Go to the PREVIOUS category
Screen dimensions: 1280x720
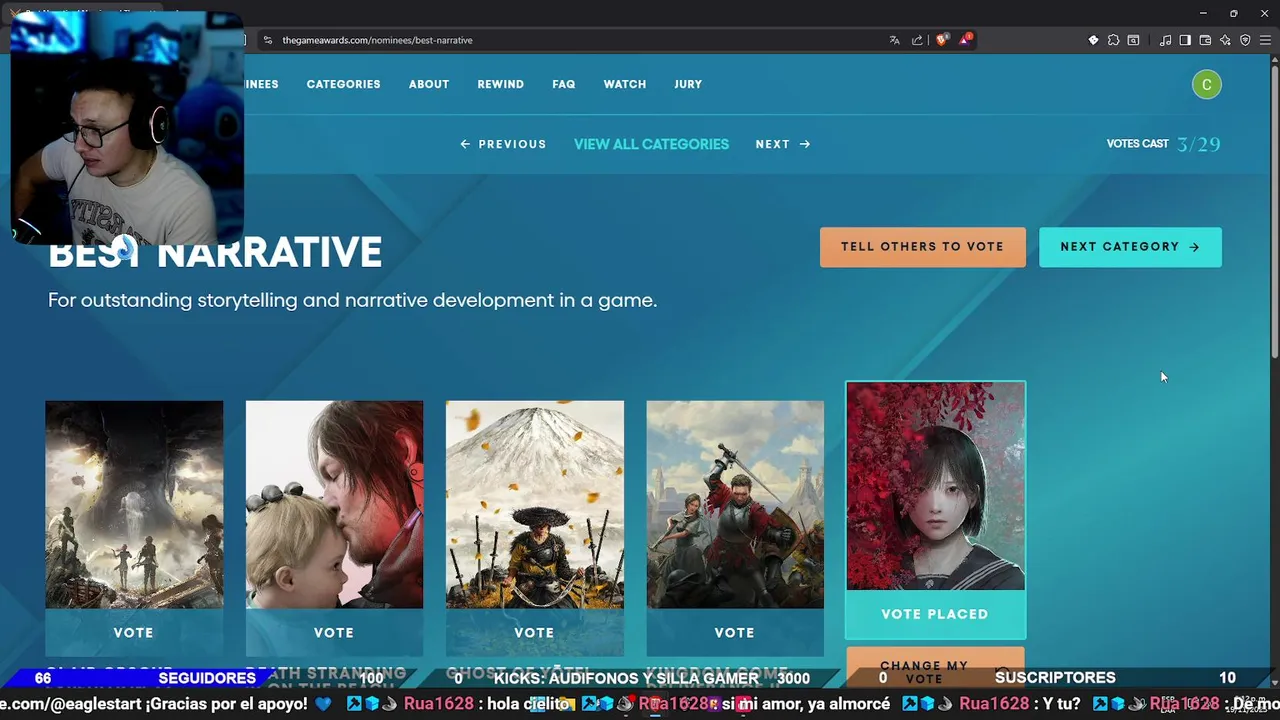tap(503, 144)
